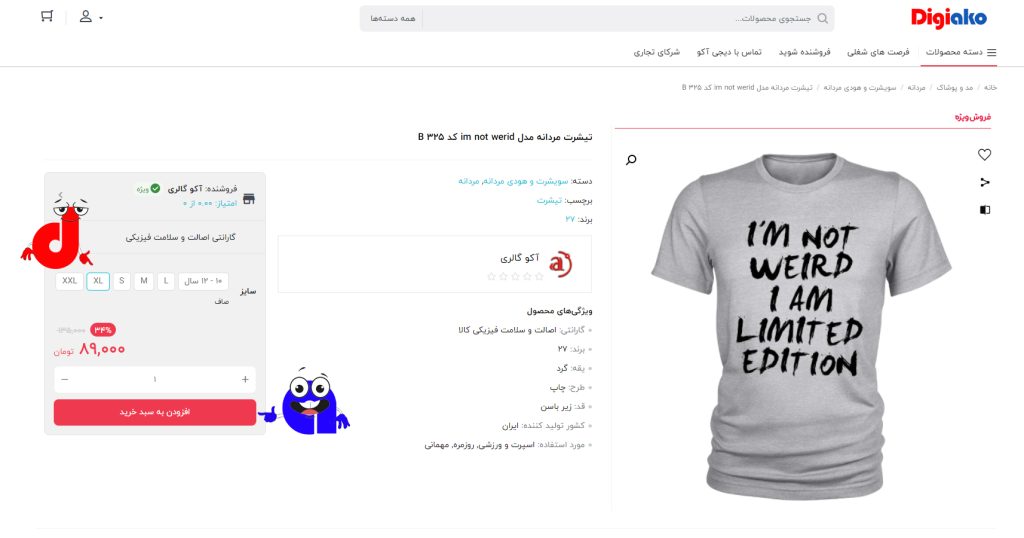
Task: Click the seller store icon
Action: pos(249,198)
